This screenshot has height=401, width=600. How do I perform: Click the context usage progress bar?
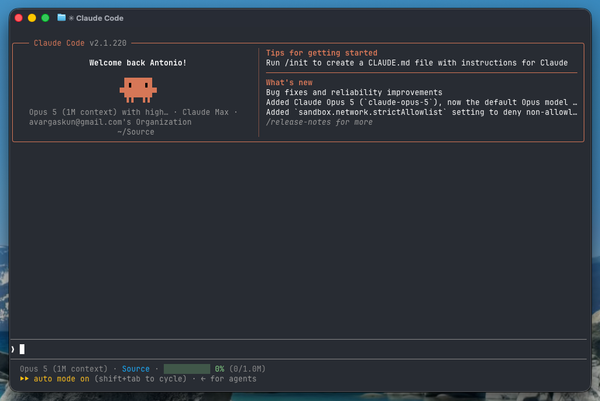[187, 369]
